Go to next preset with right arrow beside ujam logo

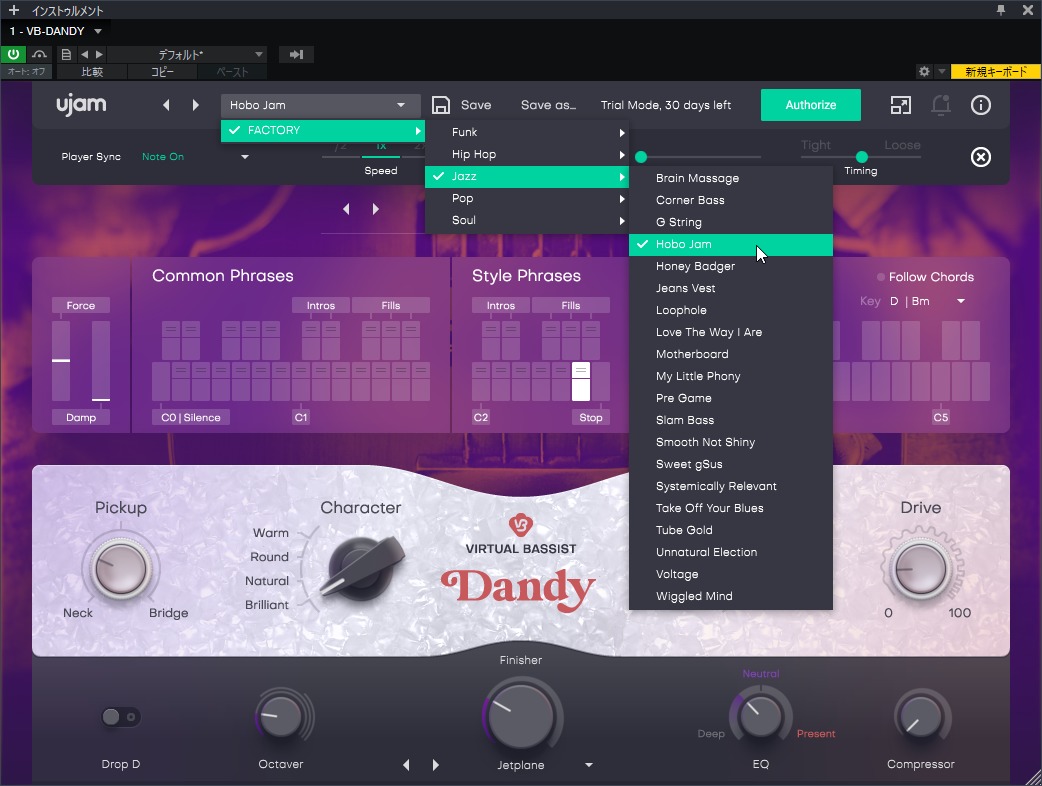195,105
